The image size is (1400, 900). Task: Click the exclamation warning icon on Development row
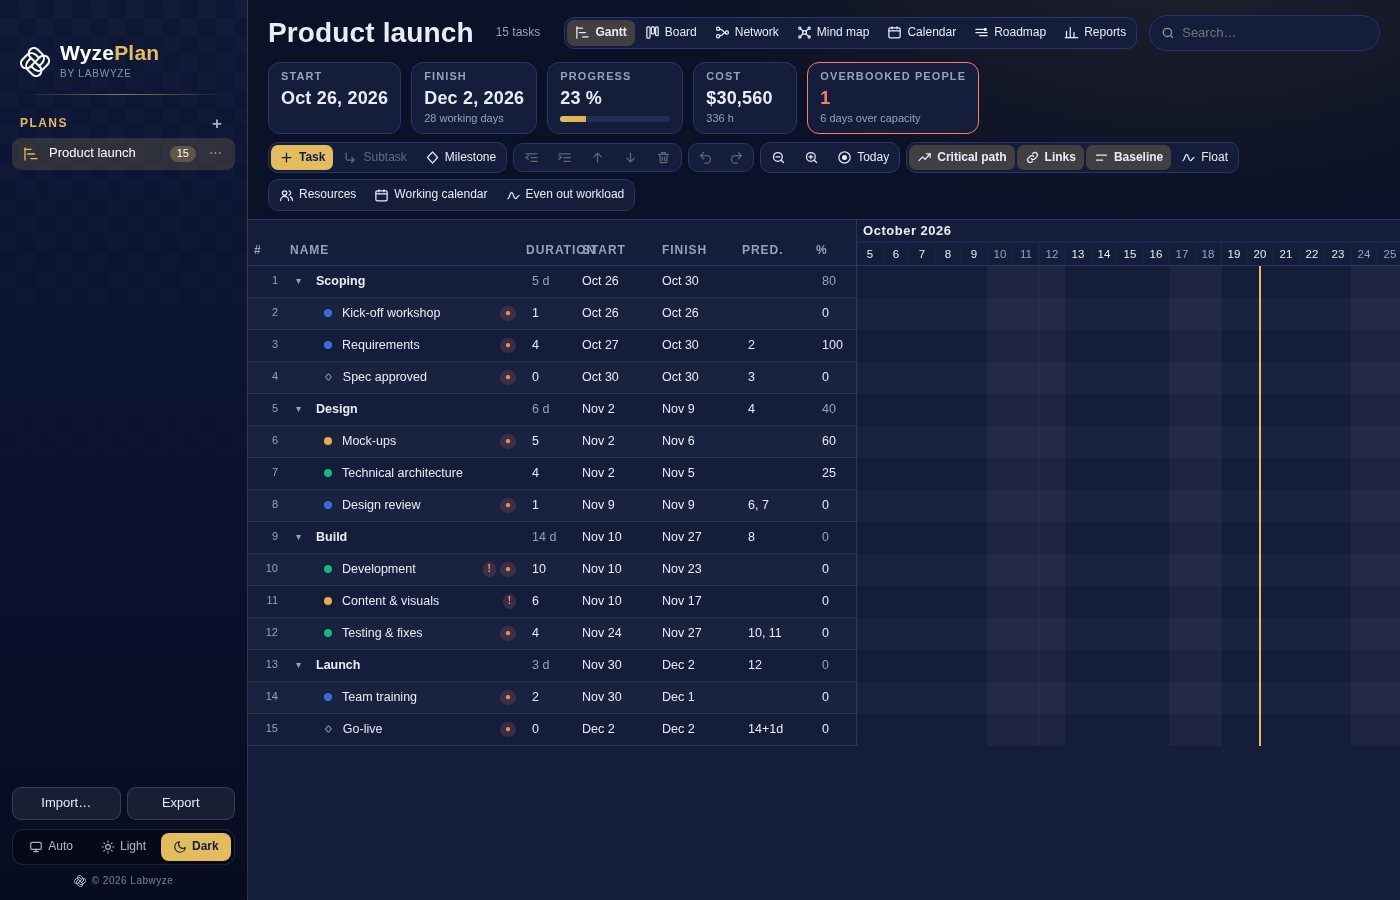[x=489, y=569]
